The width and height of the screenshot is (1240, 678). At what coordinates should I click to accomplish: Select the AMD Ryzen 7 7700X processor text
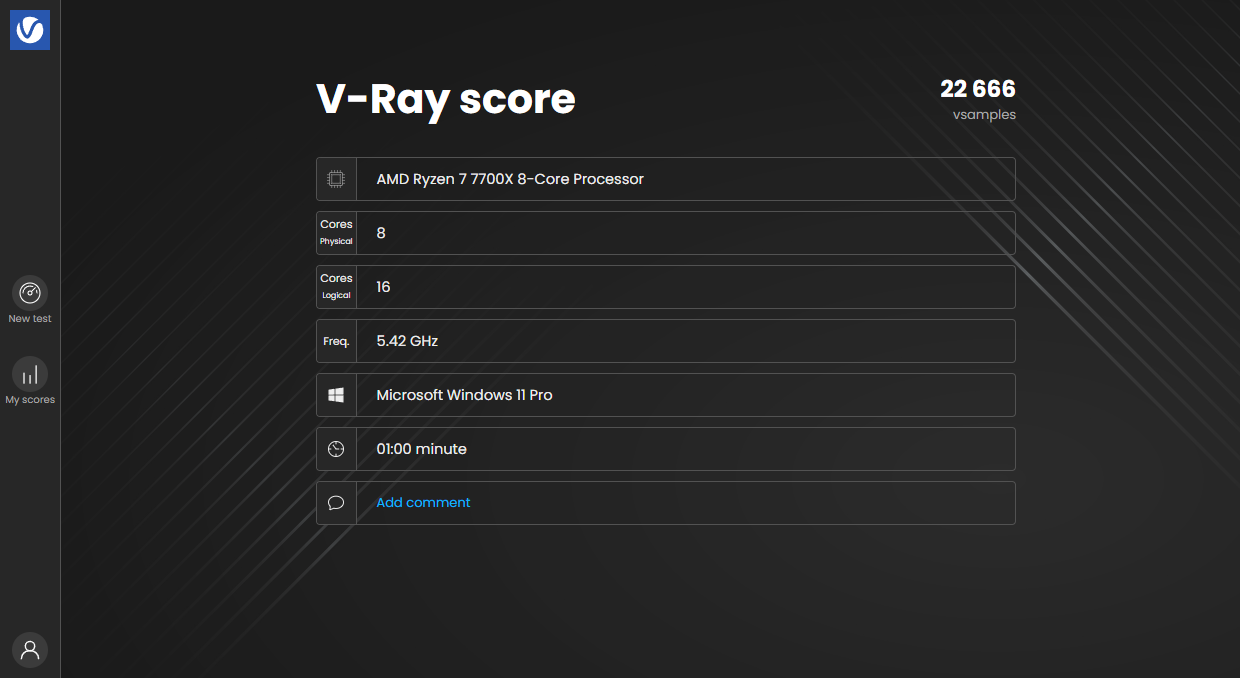click(510, 179)
